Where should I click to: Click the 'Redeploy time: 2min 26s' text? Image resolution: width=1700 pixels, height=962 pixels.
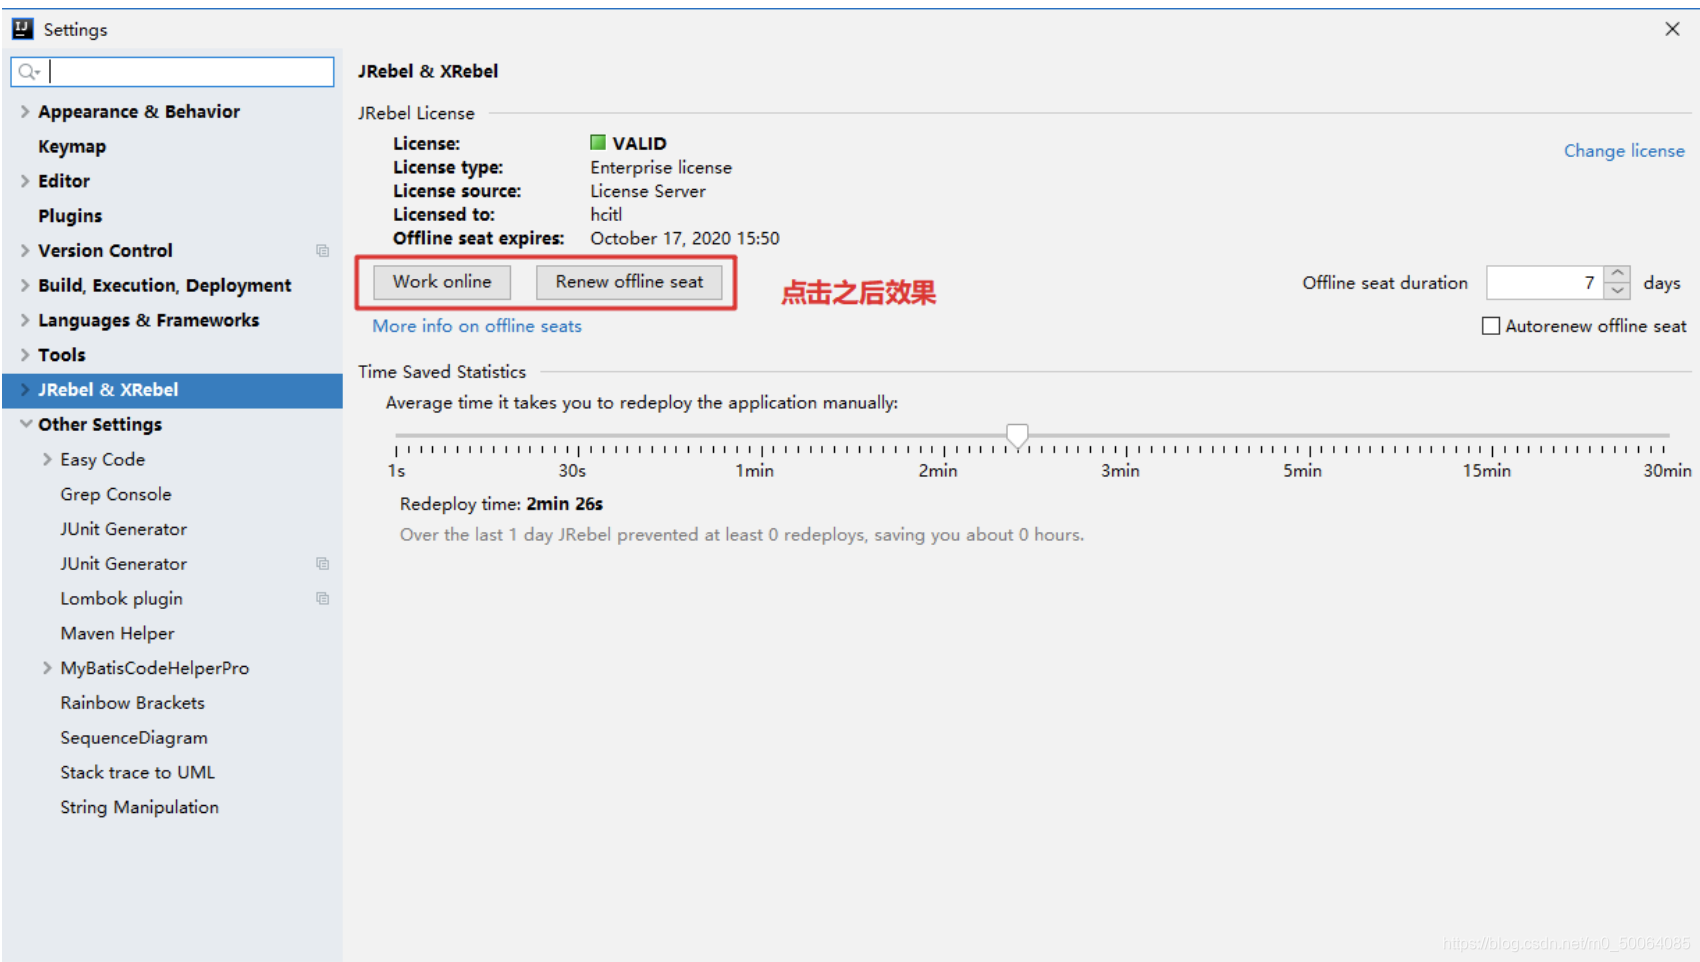pos(501,504)
